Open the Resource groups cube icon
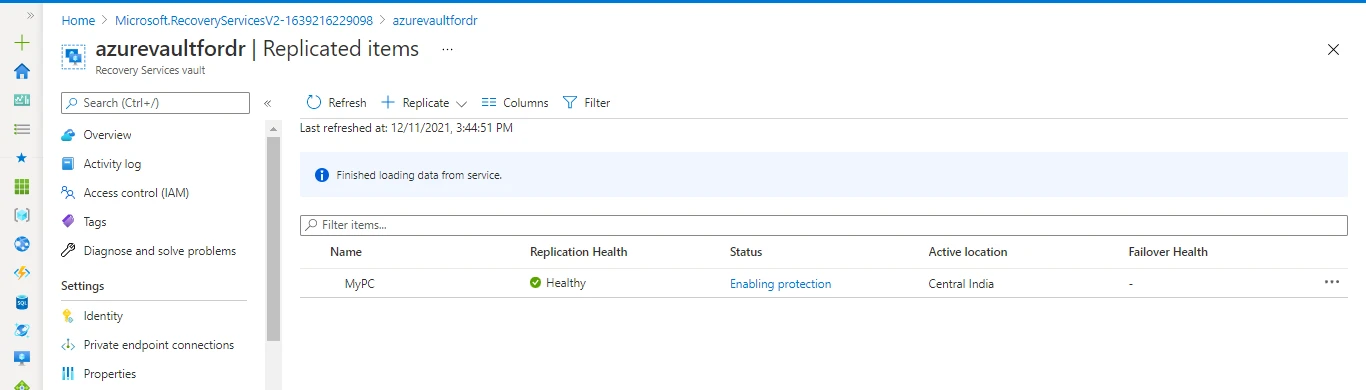Screen dimensions: 1366x390 click(22, 215)
